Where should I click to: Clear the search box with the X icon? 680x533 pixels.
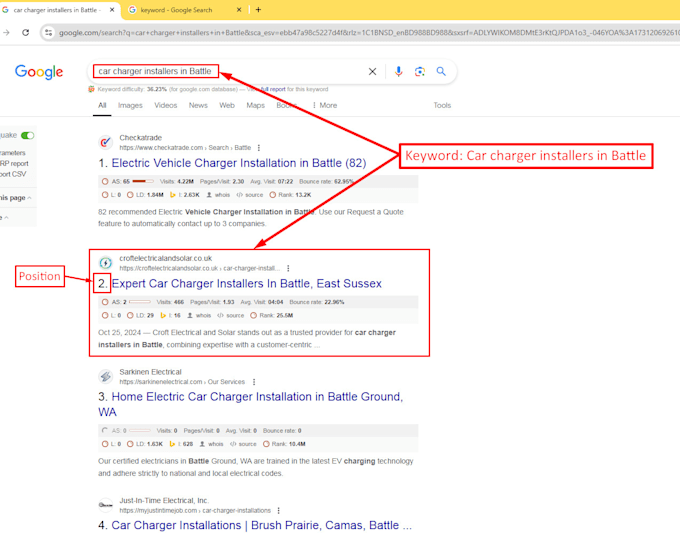pyautogui.click(x=372, y=72)
